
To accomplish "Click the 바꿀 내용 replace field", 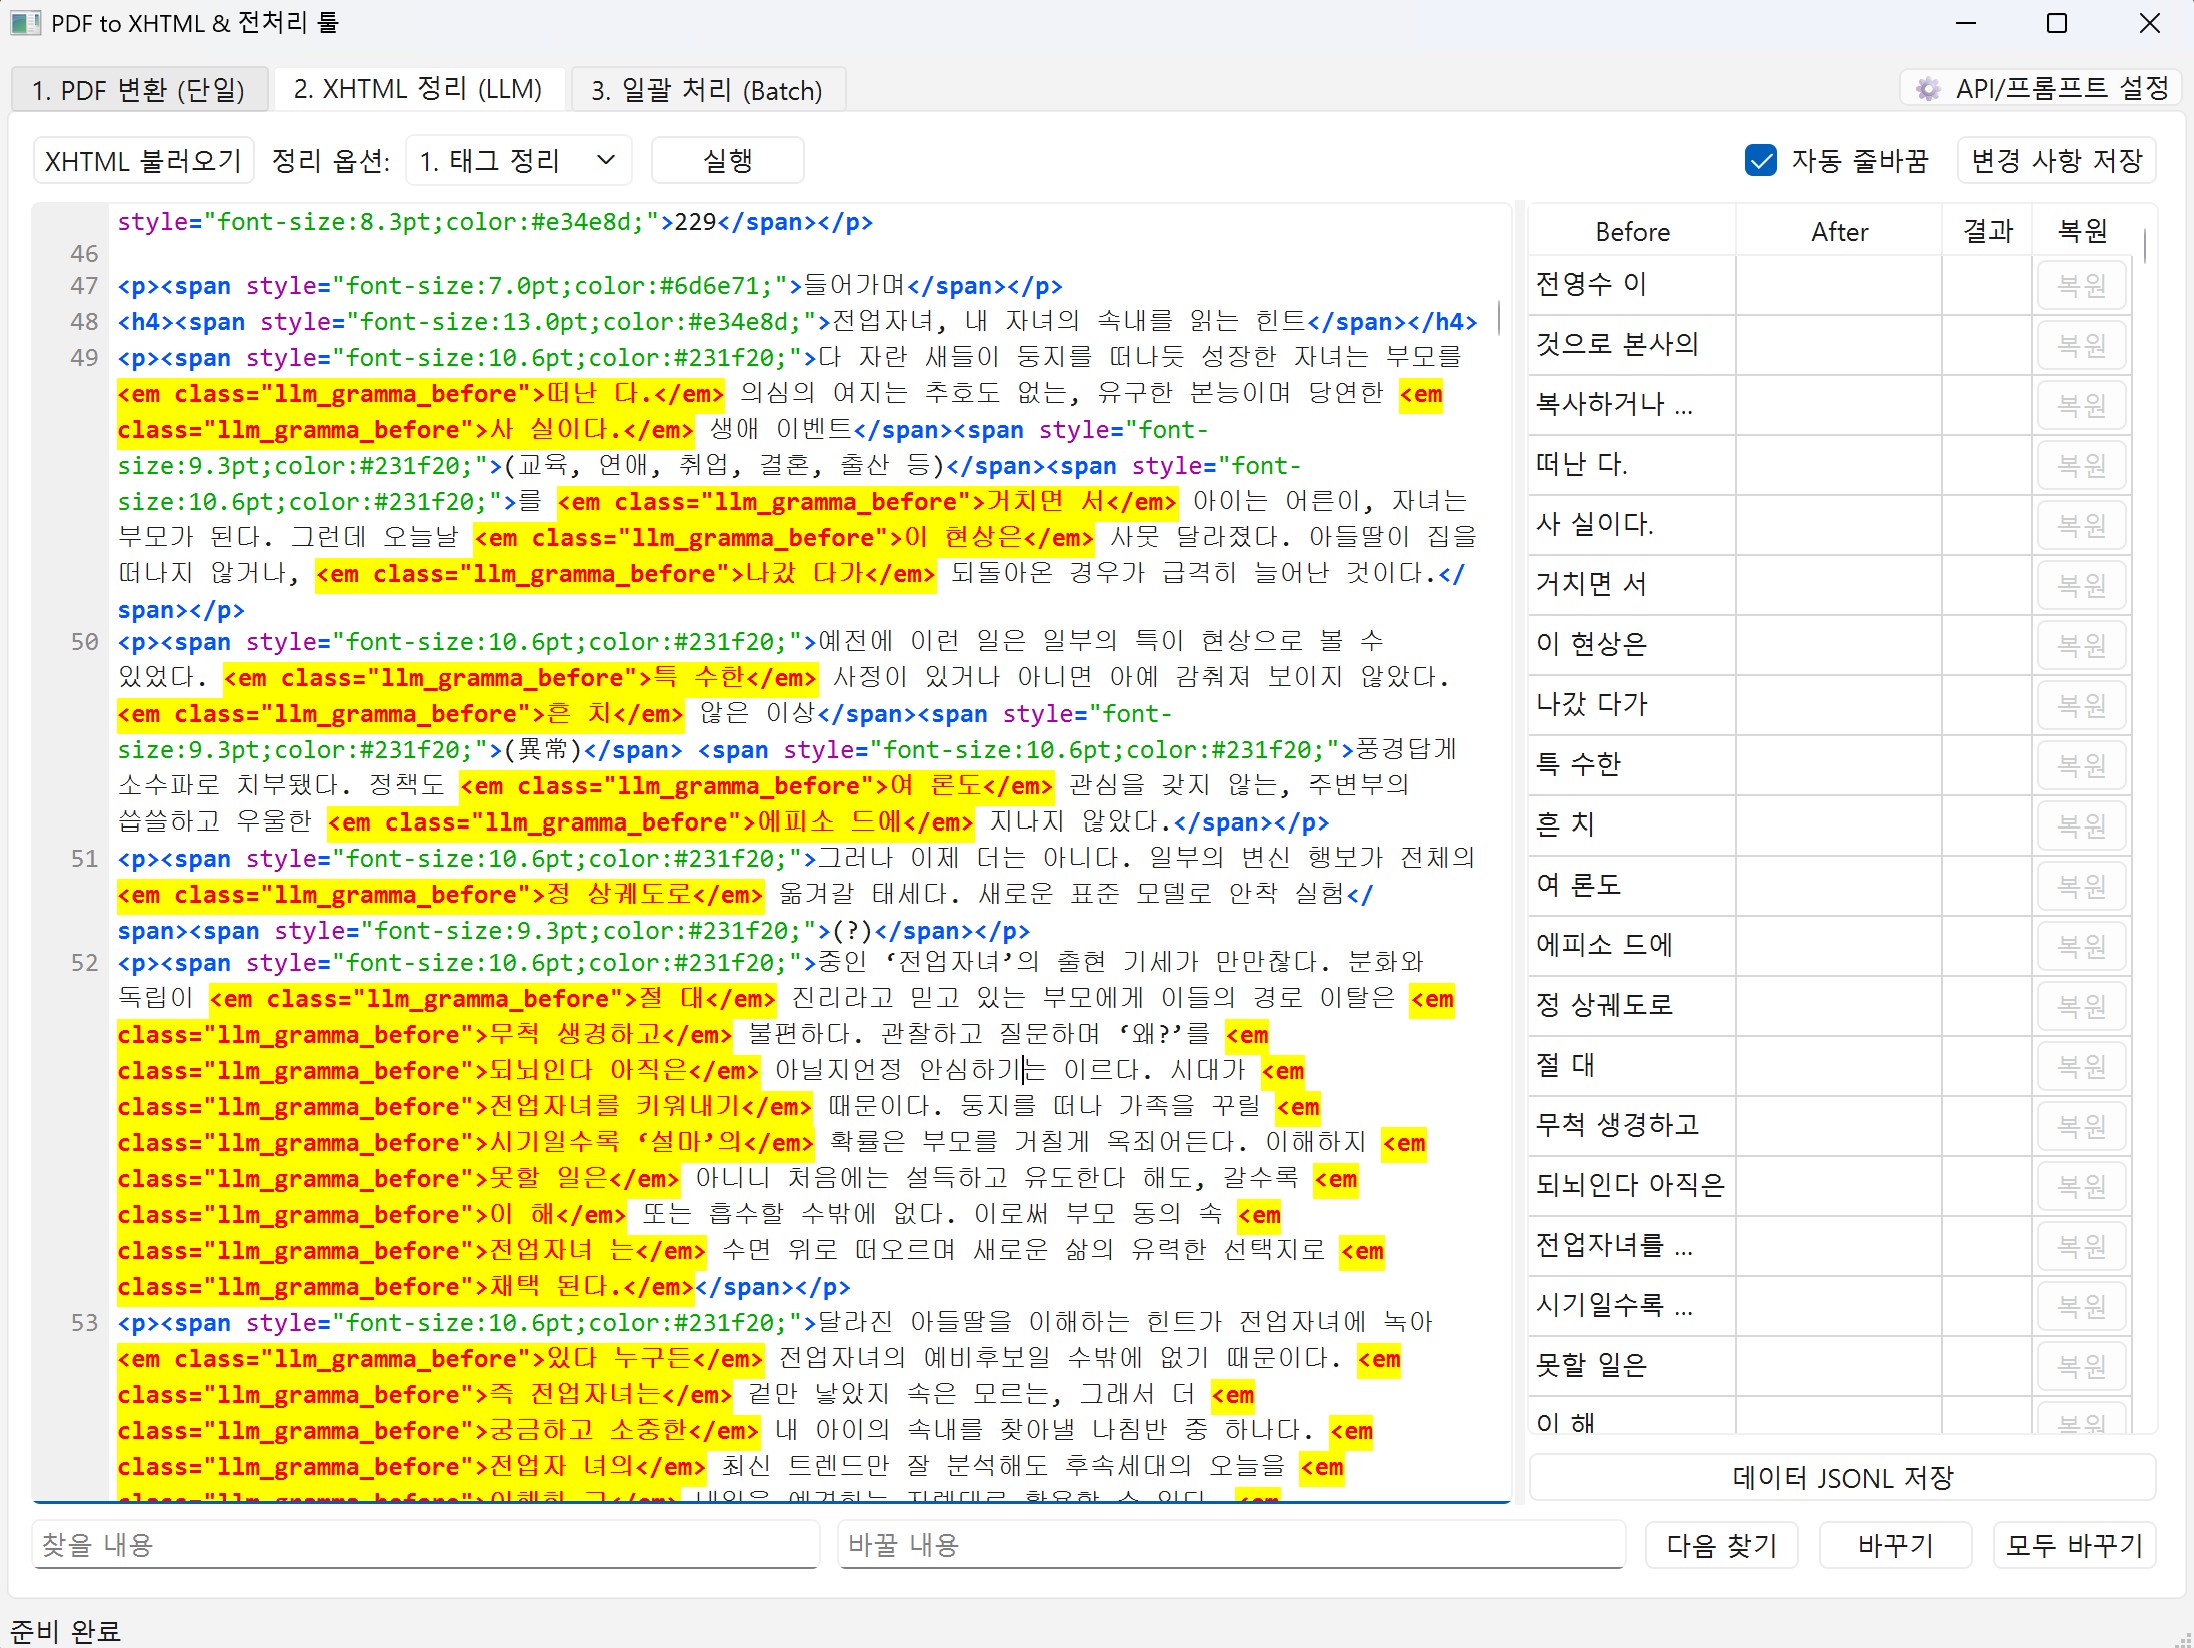I will point(1230,1545).
